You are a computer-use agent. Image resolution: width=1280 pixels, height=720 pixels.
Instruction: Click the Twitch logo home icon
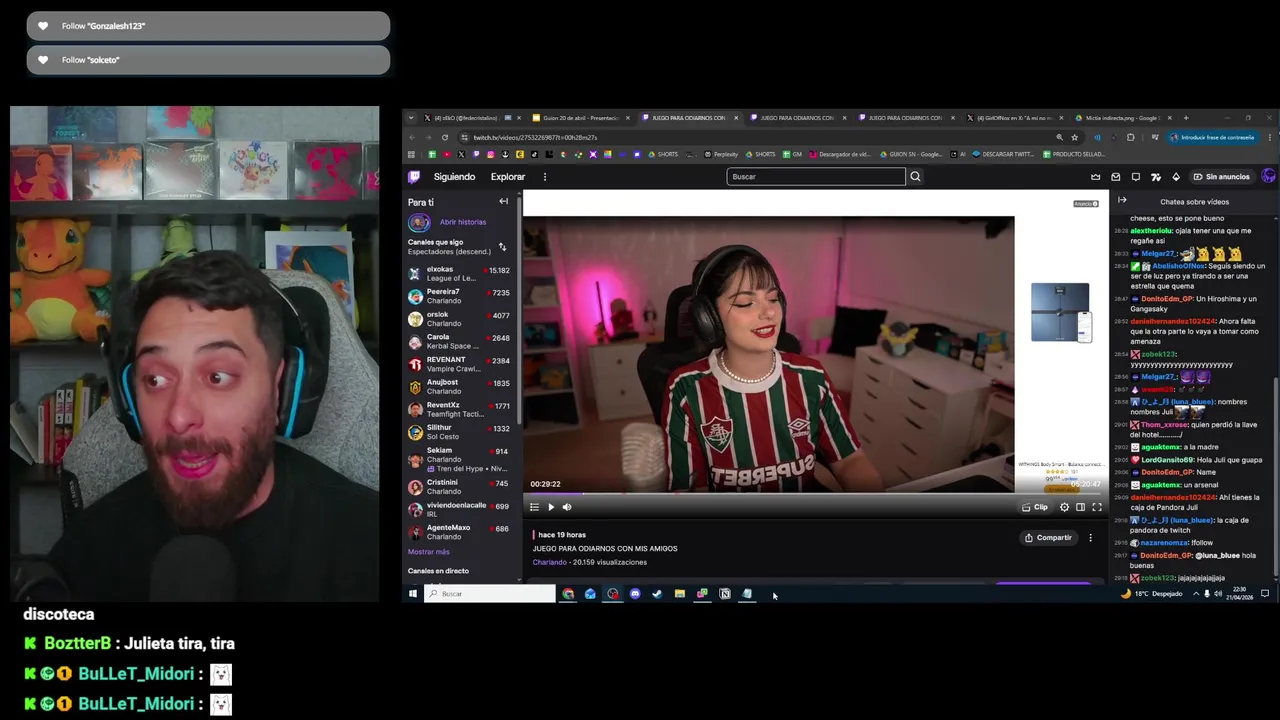(x=414, y=177)
